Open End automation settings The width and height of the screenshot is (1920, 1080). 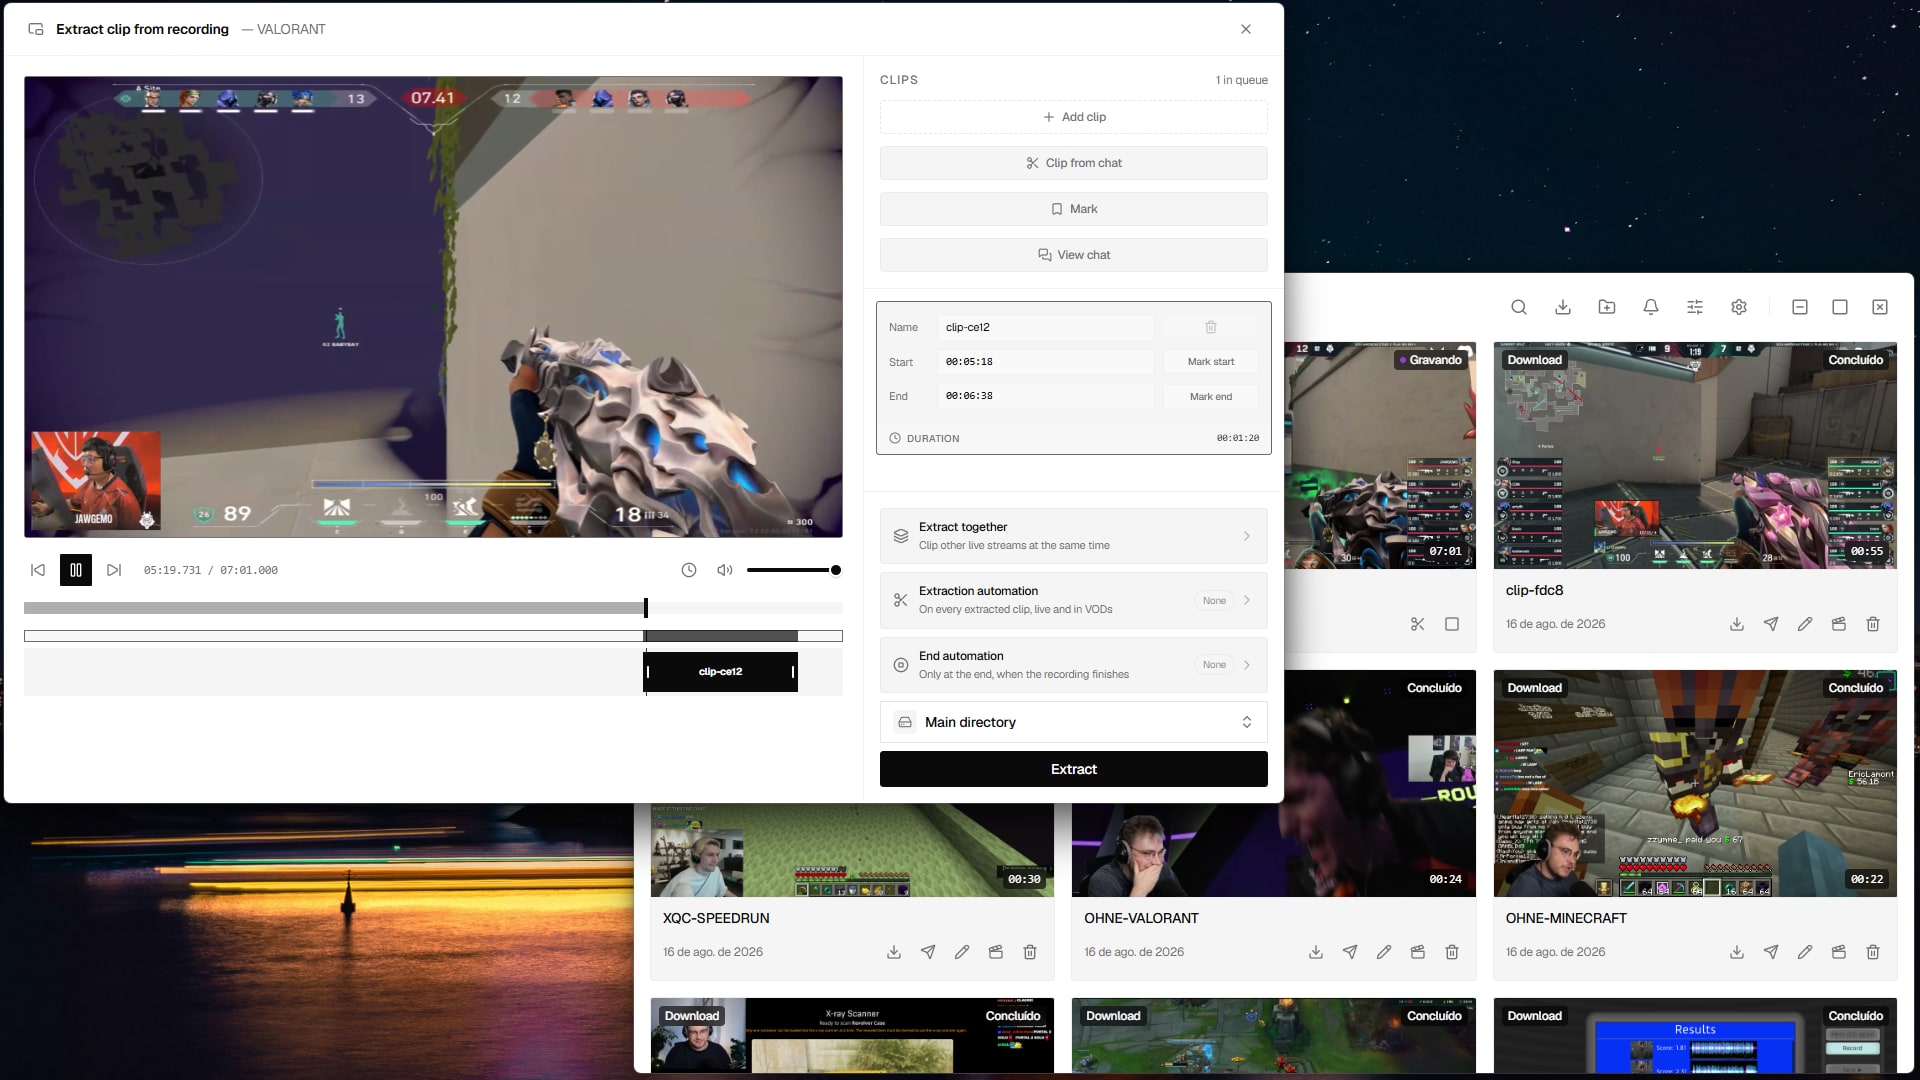pyautogui.click(x=1074, y=665)
